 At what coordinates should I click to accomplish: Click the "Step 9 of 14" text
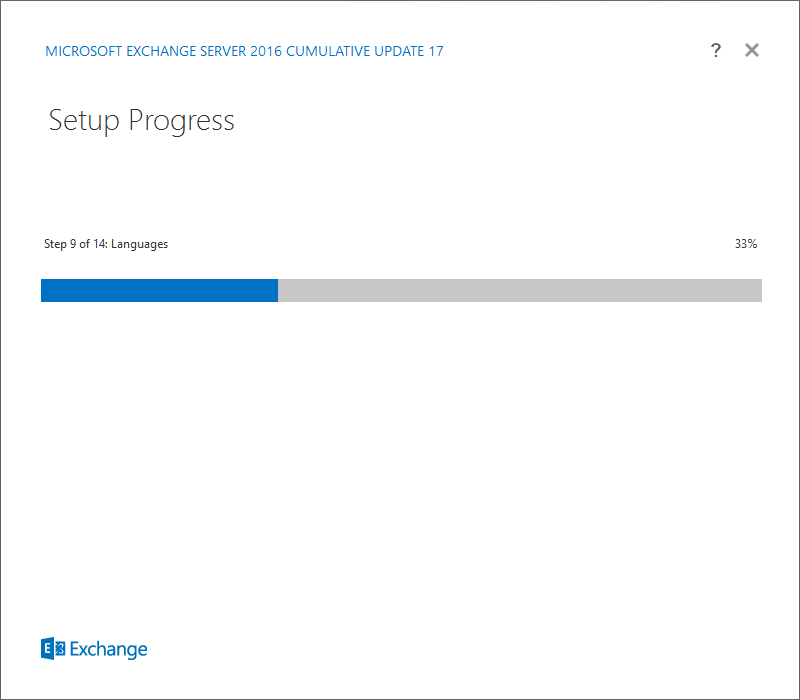click(76, 244)
